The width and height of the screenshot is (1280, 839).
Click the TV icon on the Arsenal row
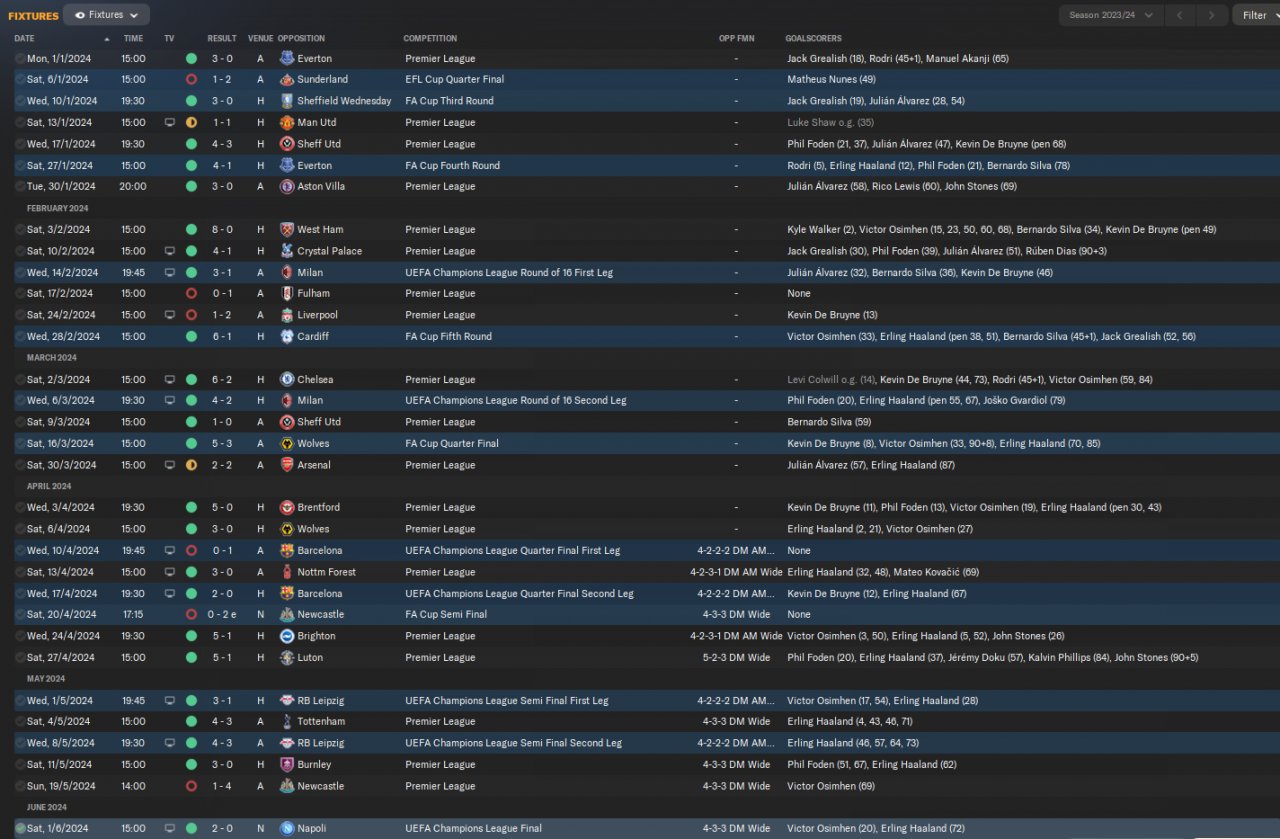170,465
